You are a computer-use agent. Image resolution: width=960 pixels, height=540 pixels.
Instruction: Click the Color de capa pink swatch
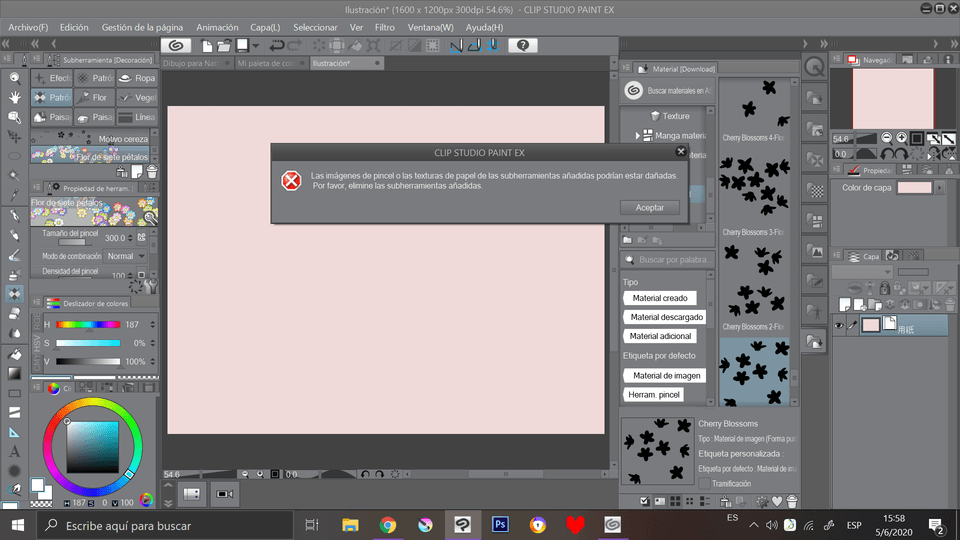click(x=915, y=187)
